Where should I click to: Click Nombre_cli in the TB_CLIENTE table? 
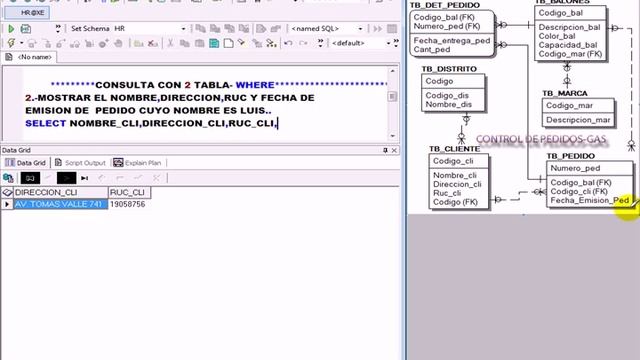455,175
